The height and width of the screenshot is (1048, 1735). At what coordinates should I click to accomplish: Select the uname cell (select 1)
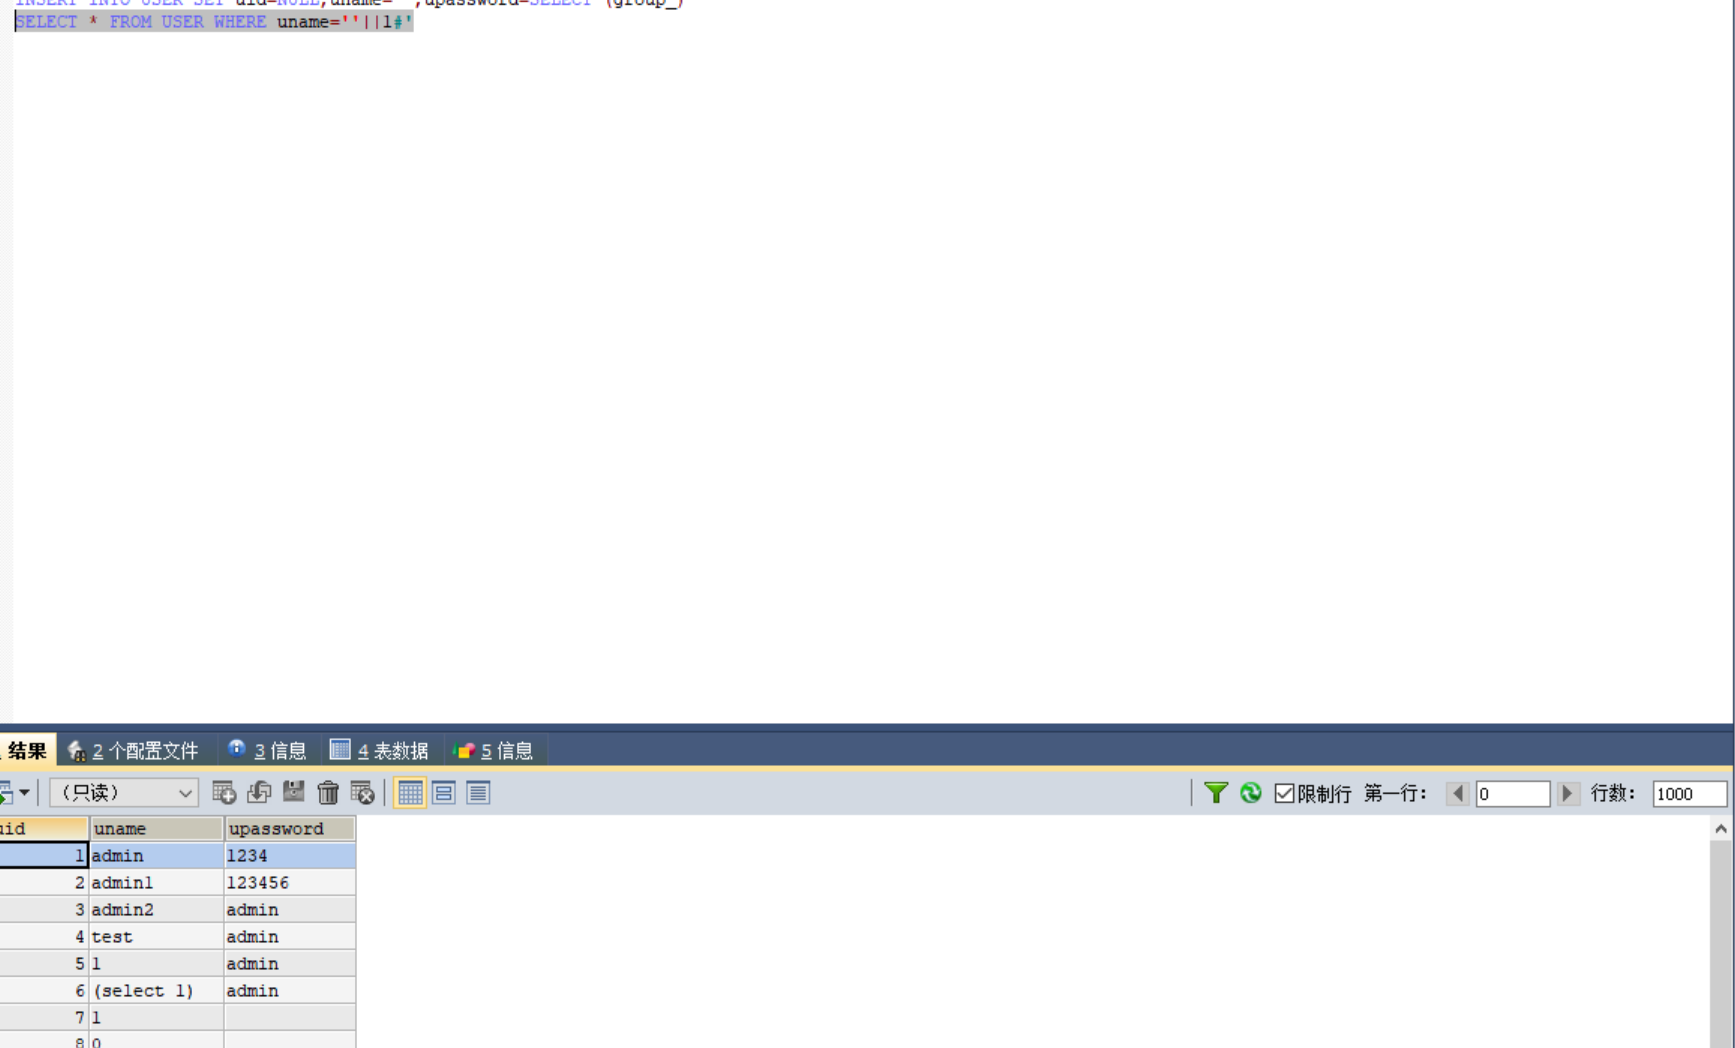[156, 991]
